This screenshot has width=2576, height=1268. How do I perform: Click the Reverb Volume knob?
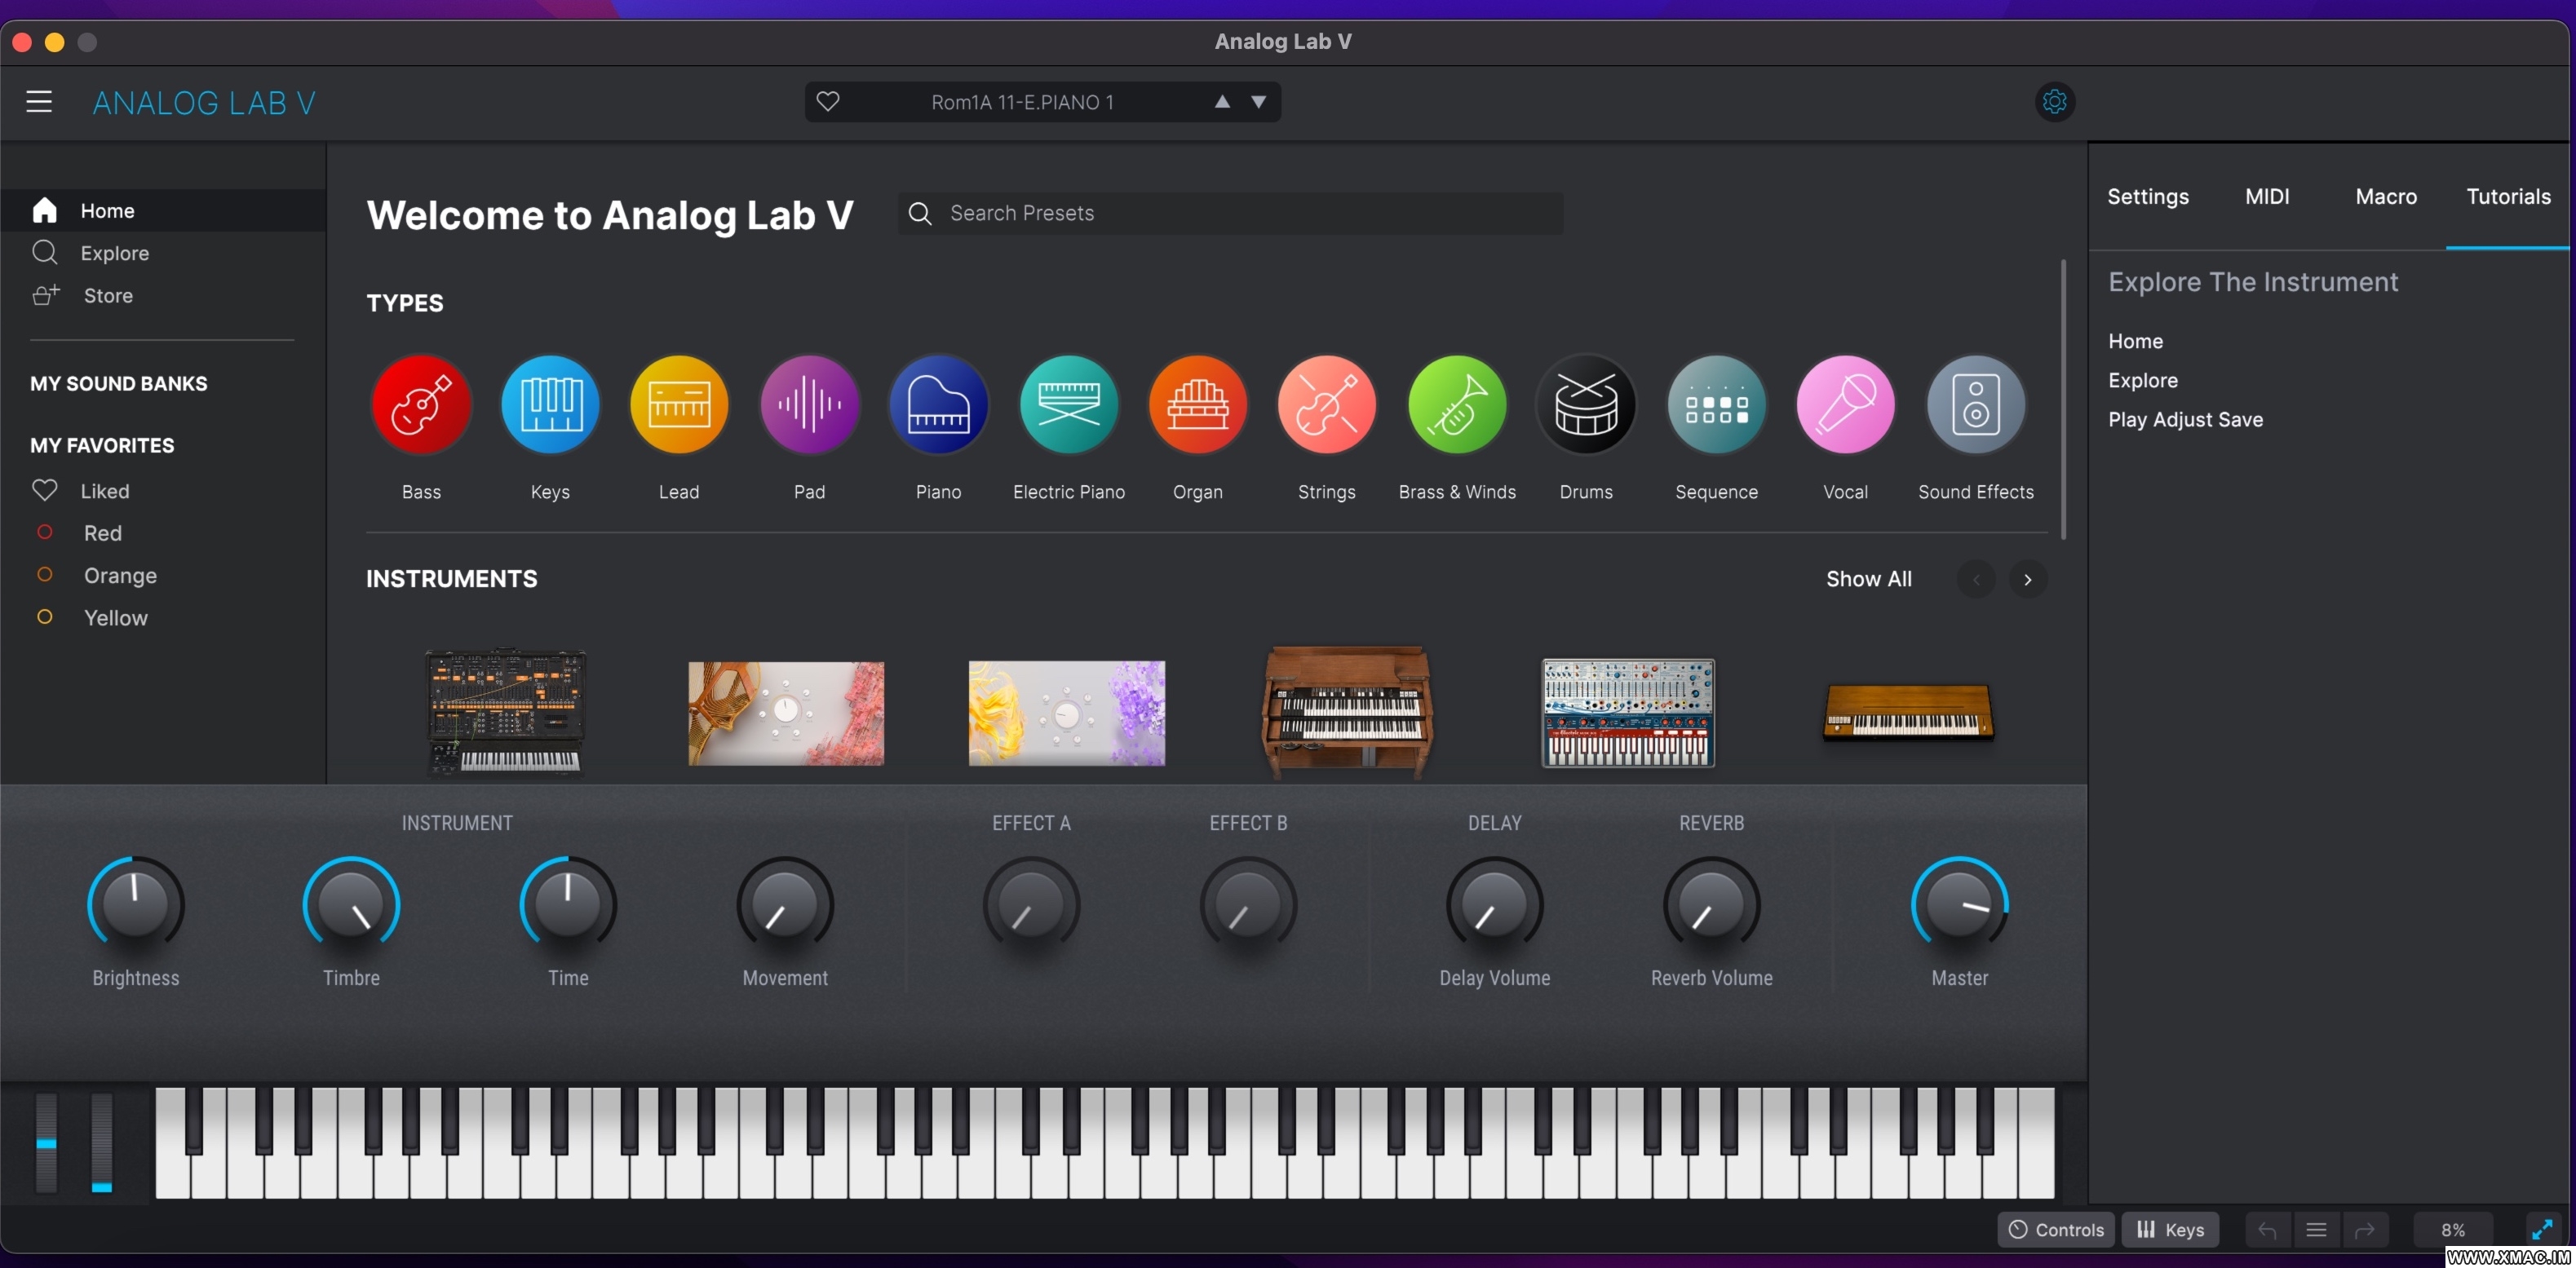pyautogui.click(x=1711, y=904)
